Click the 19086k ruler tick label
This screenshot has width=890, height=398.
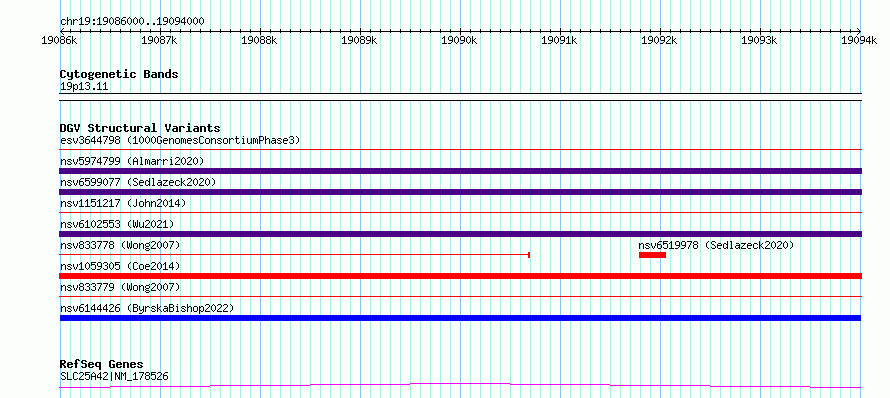[60, 40]
